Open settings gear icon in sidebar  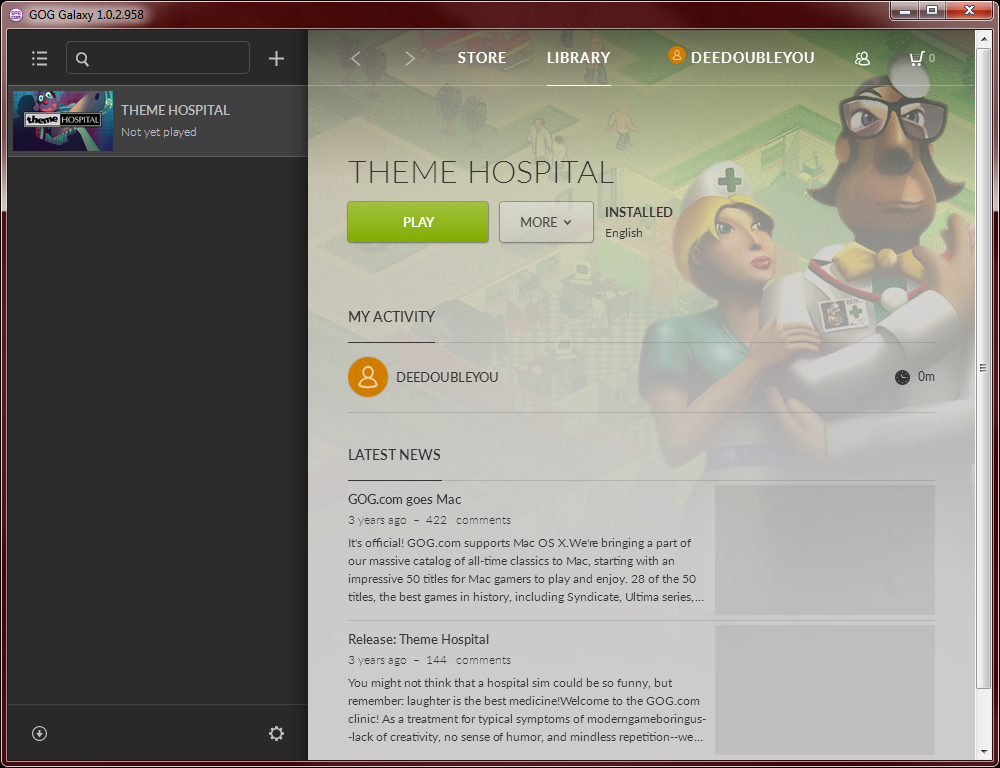pyautogui.click(x=276, y=733)
